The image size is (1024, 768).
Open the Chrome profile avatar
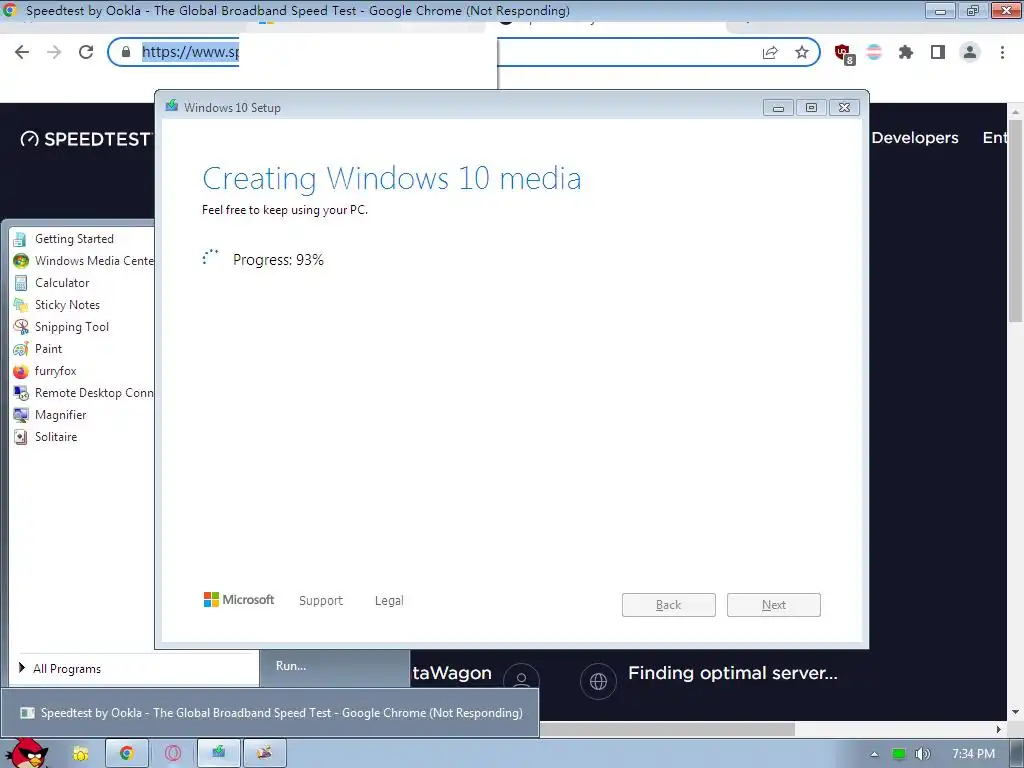click(x=970, y=52)
